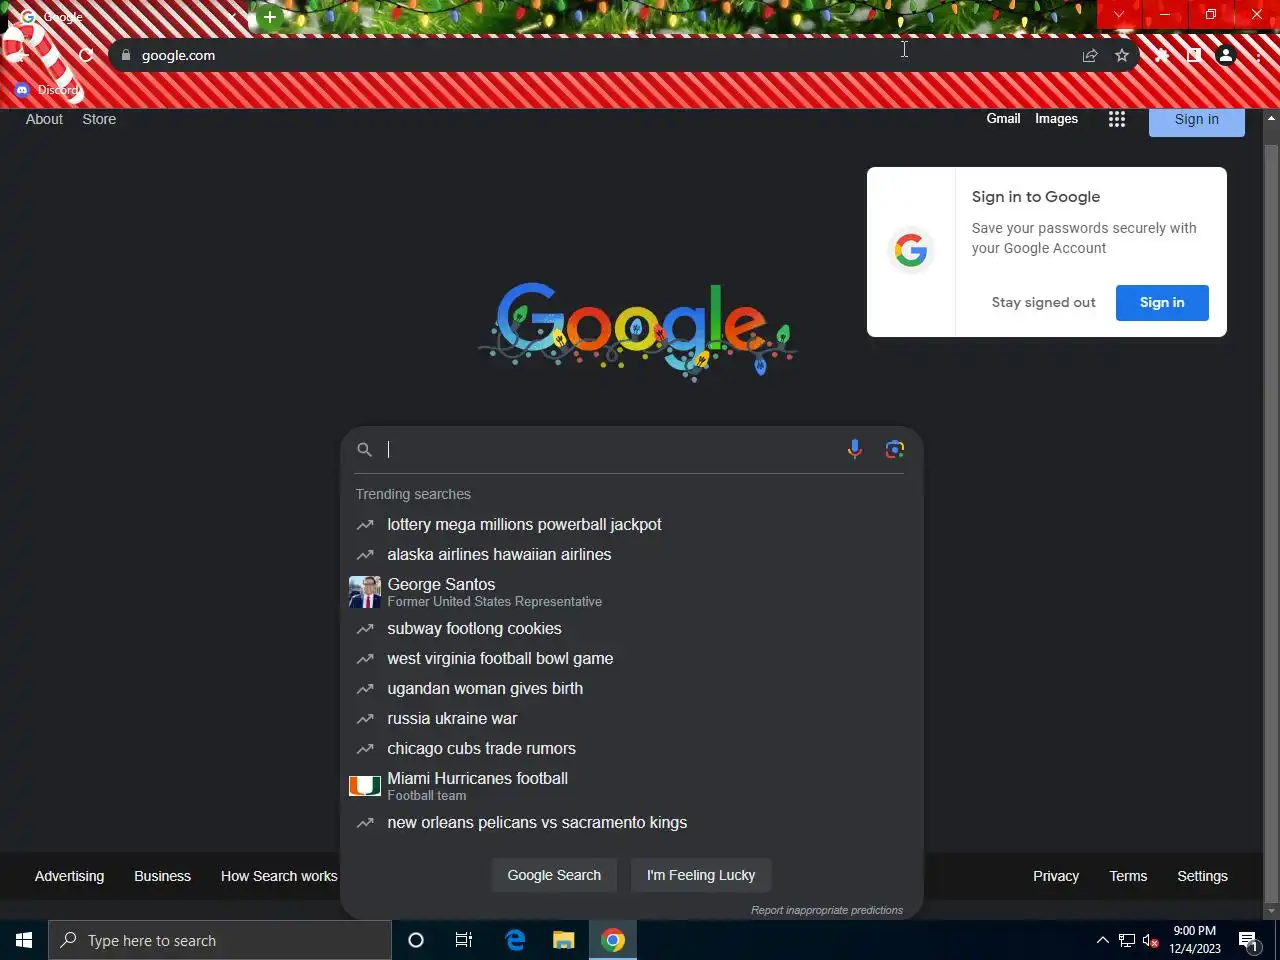Click the Miami Hurricanes logo thumbnail
The height and width of the screenshot is (960, 1280).
(365, 786)
